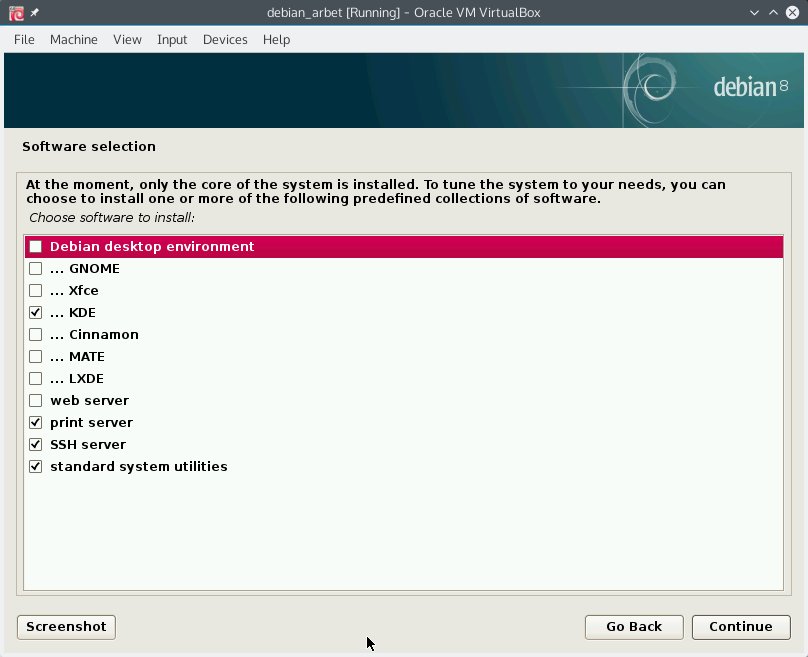
Task: Open the View menu
Action: (127, 40)
